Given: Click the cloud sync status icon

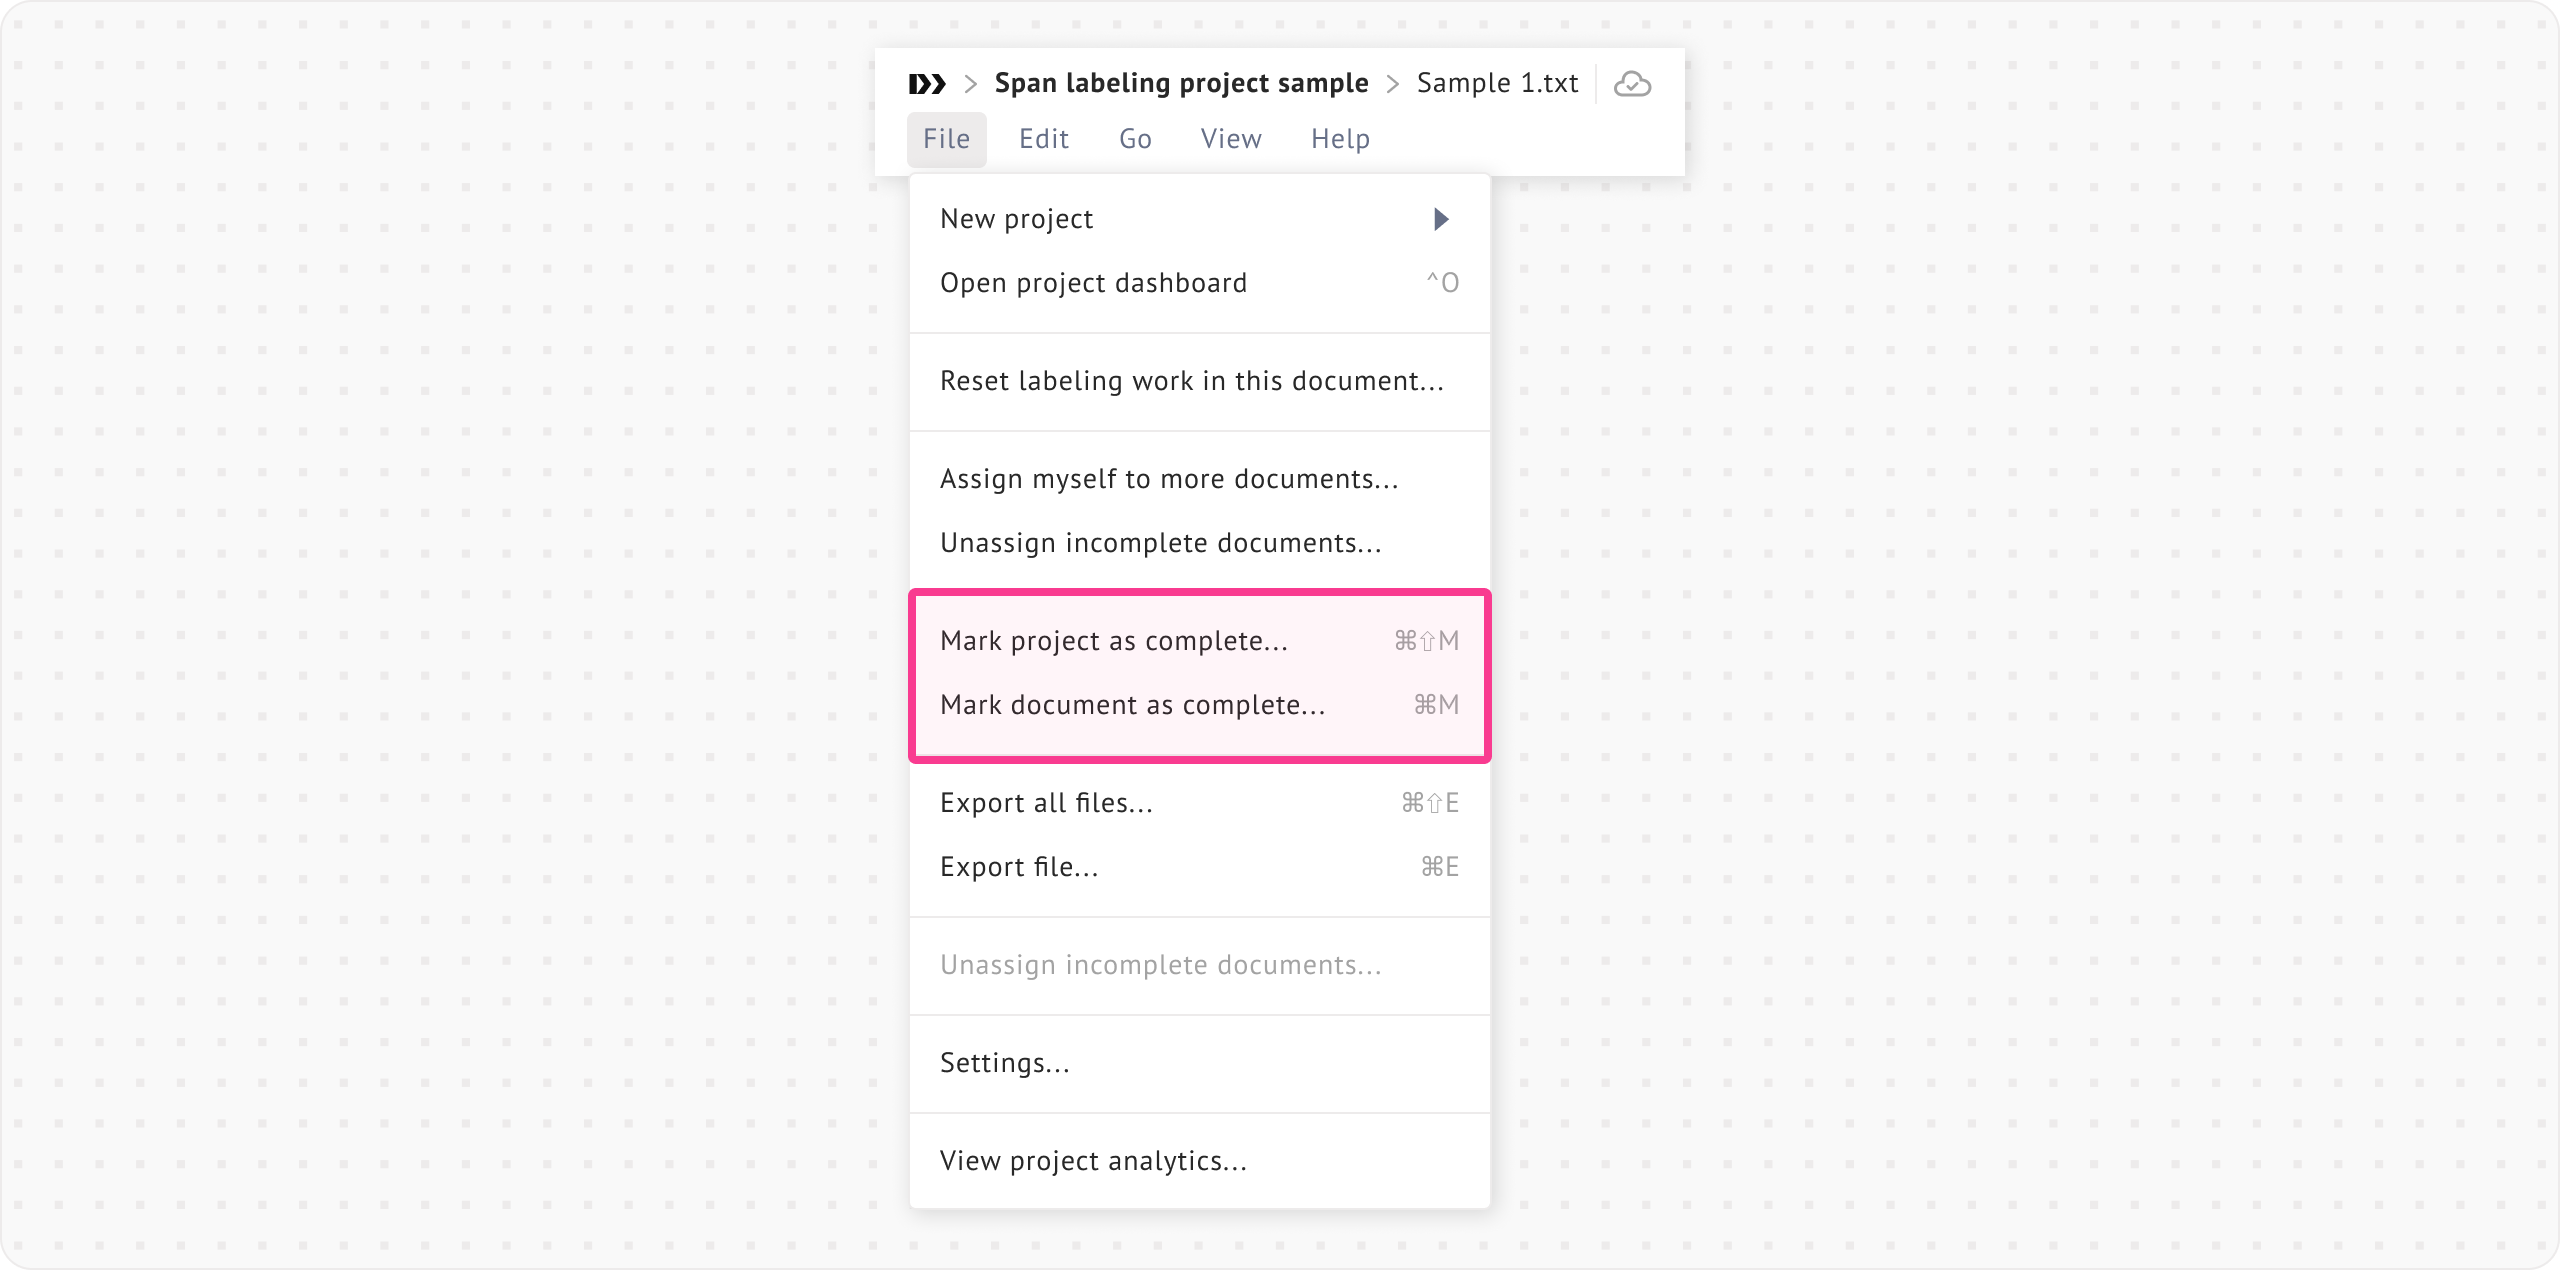Looking at the screenshot, I should pos(1632,84).
